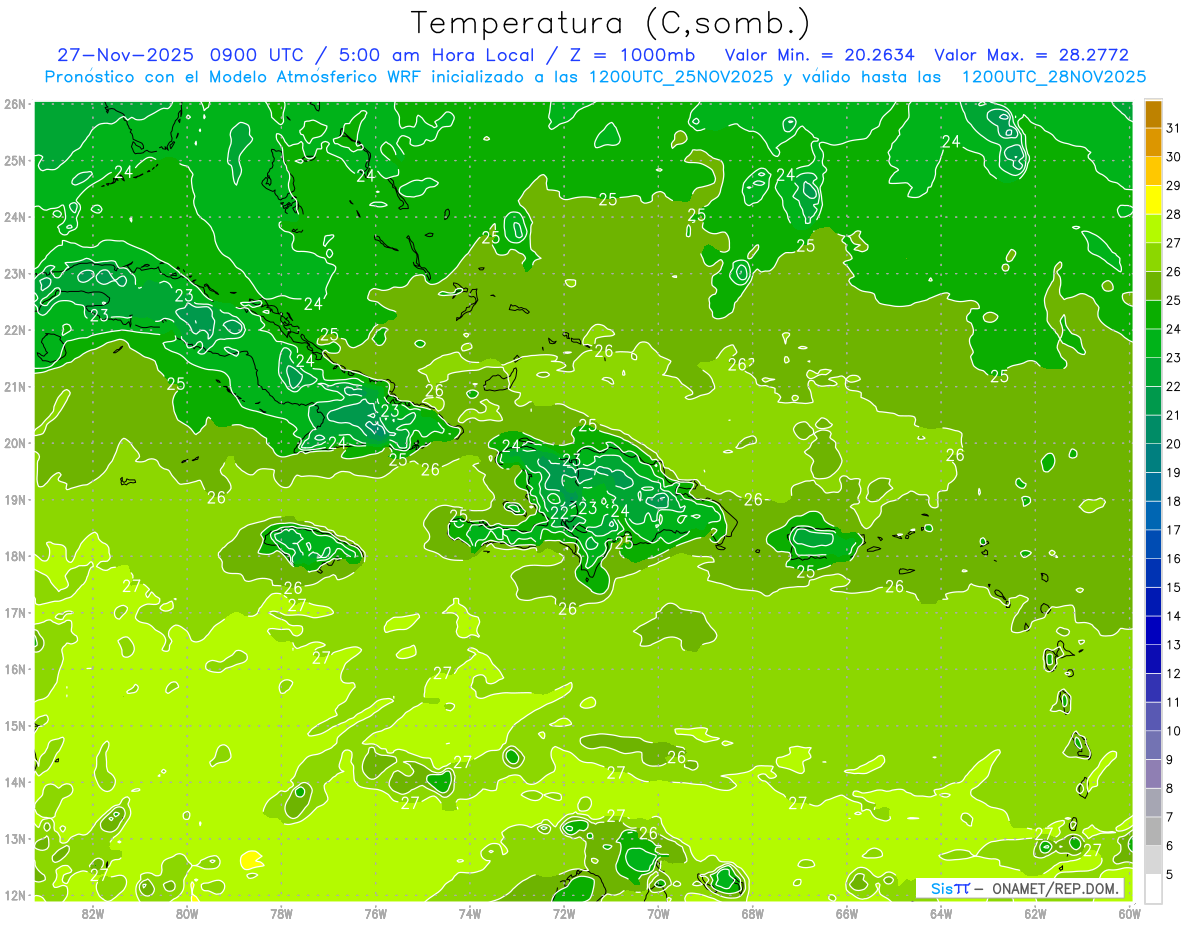Click the 74W longitude axis label
The width and height of the screenshot is (1200, 927).
[469, 913]
